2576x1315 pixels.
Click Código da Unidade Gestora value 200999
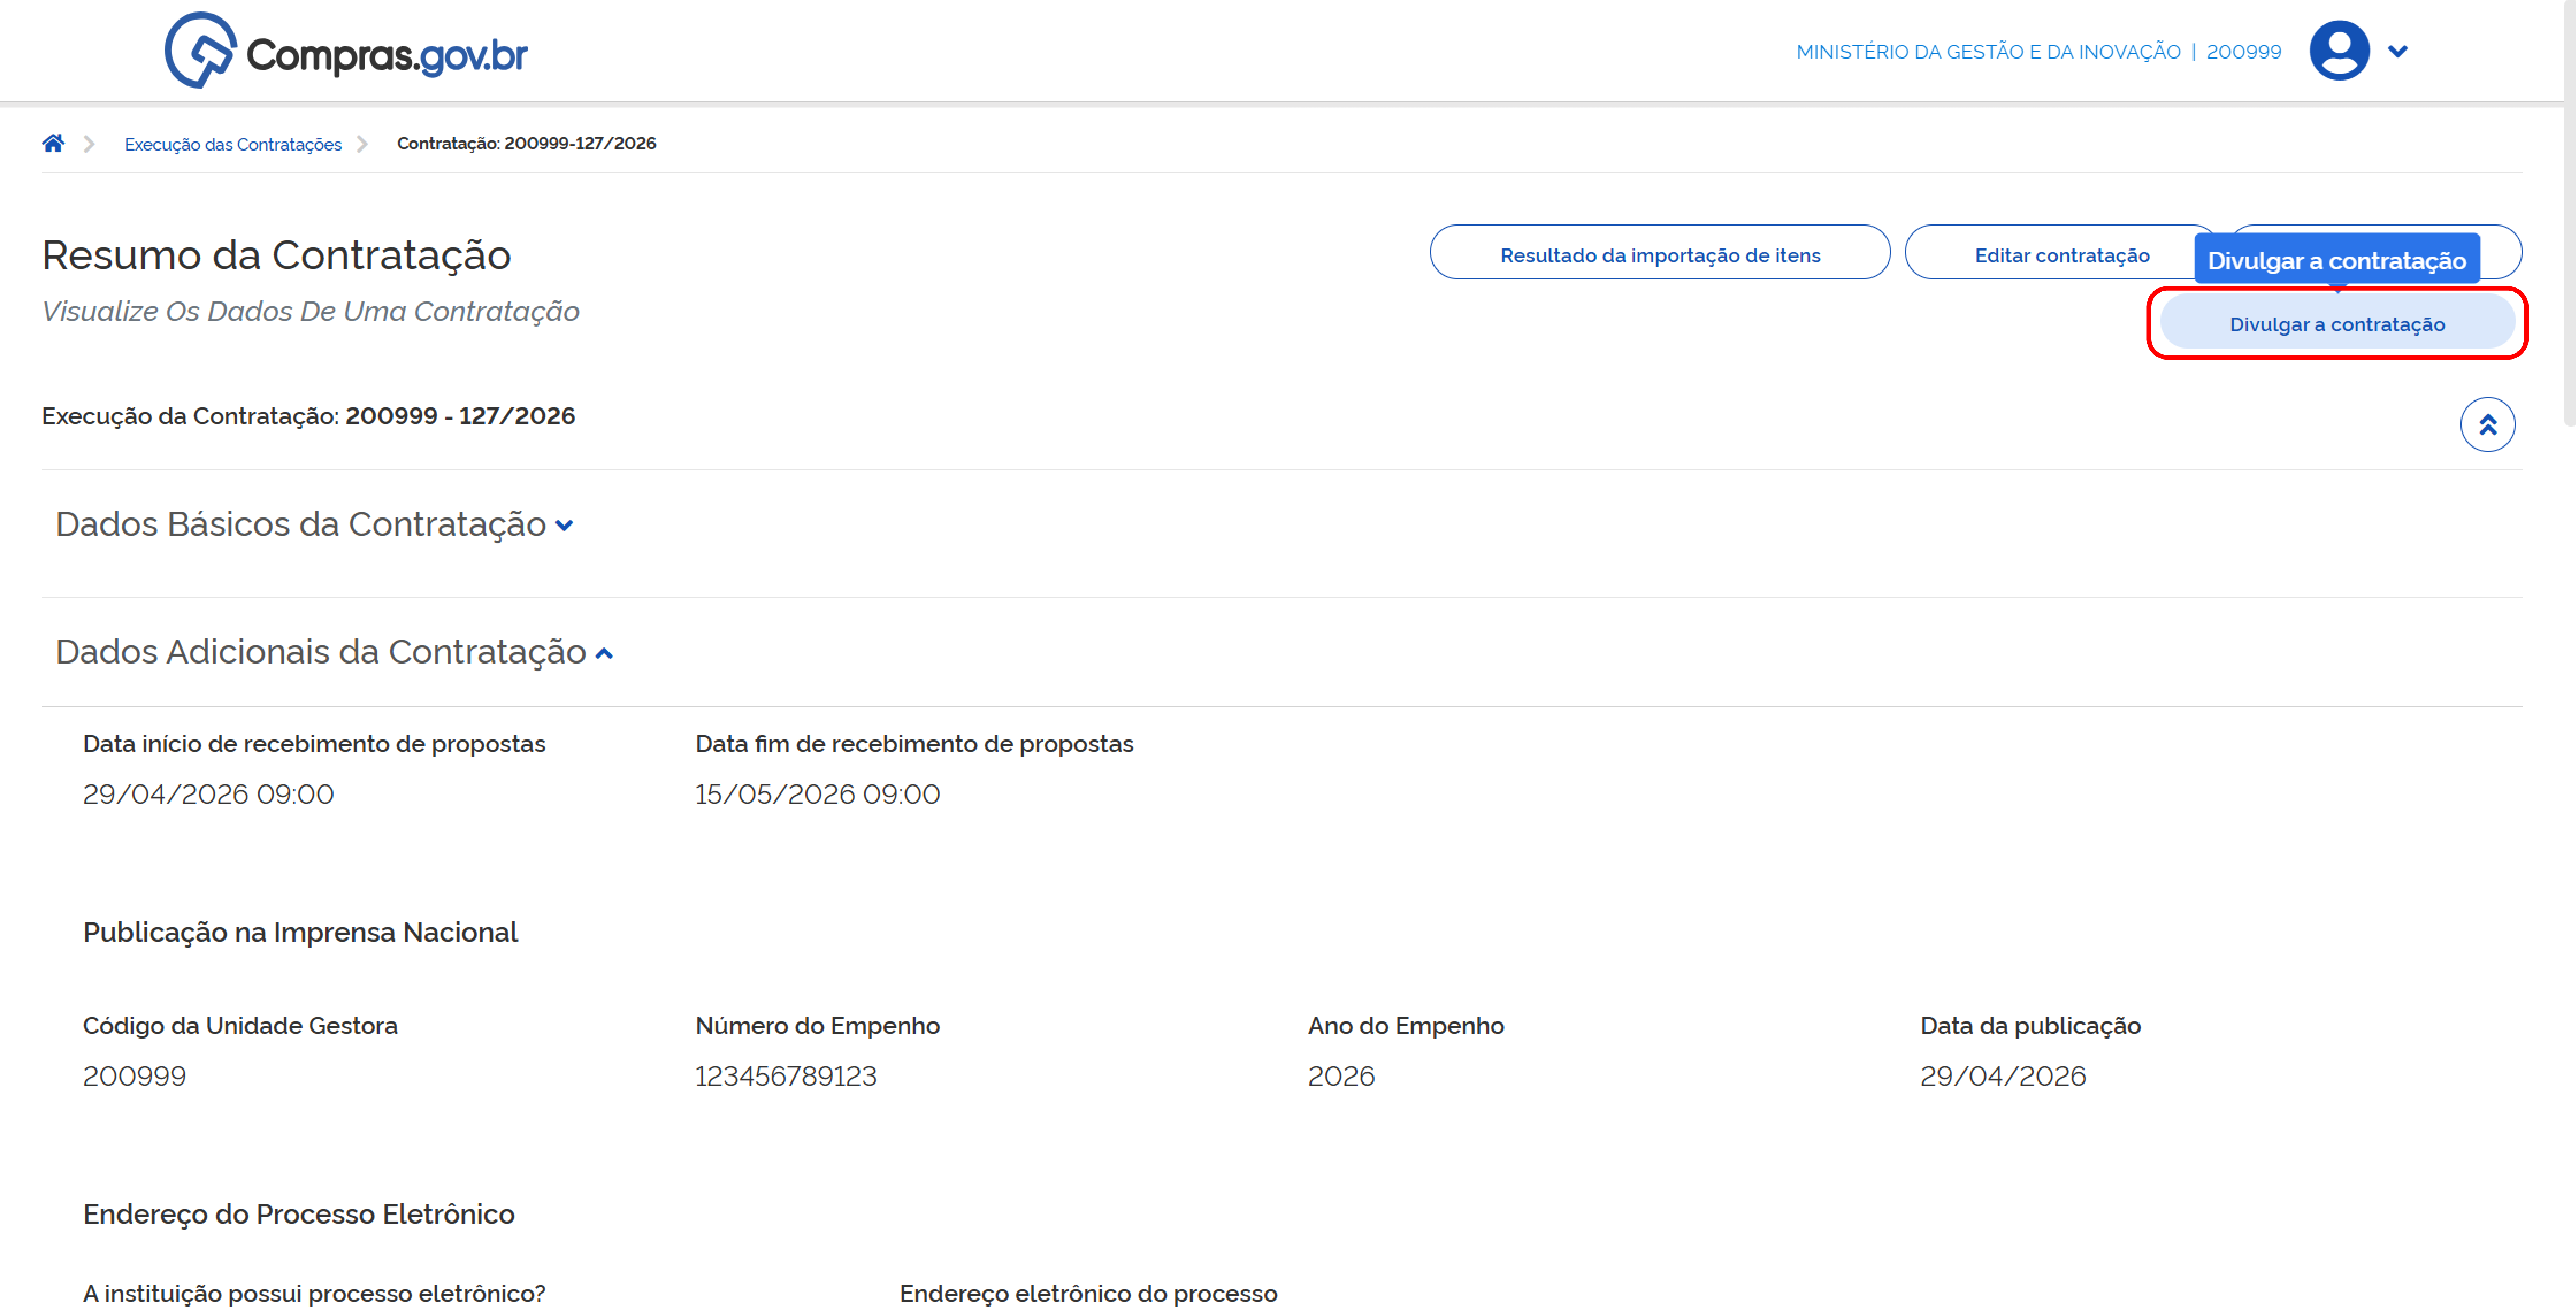[x=134, y=1076]
